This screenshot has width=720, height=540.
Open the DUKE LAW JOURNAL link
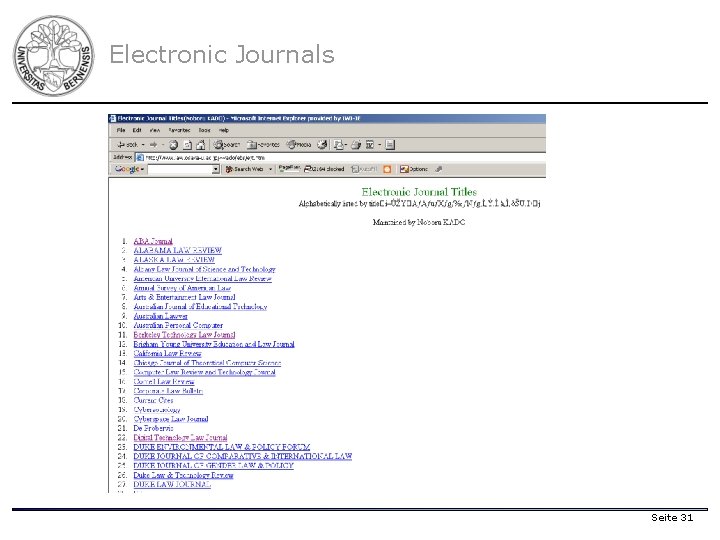coord(172,484)
